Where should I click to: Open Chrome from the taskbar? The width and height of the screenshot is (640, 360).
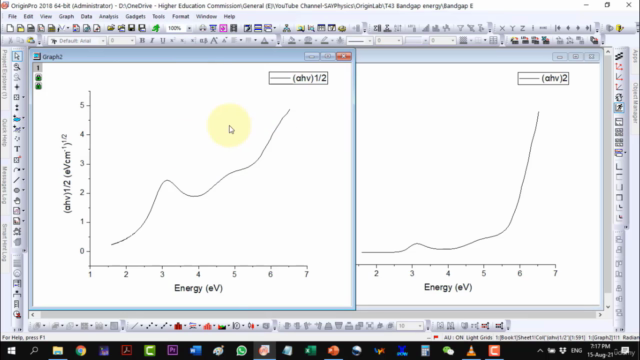pos(81,351)
